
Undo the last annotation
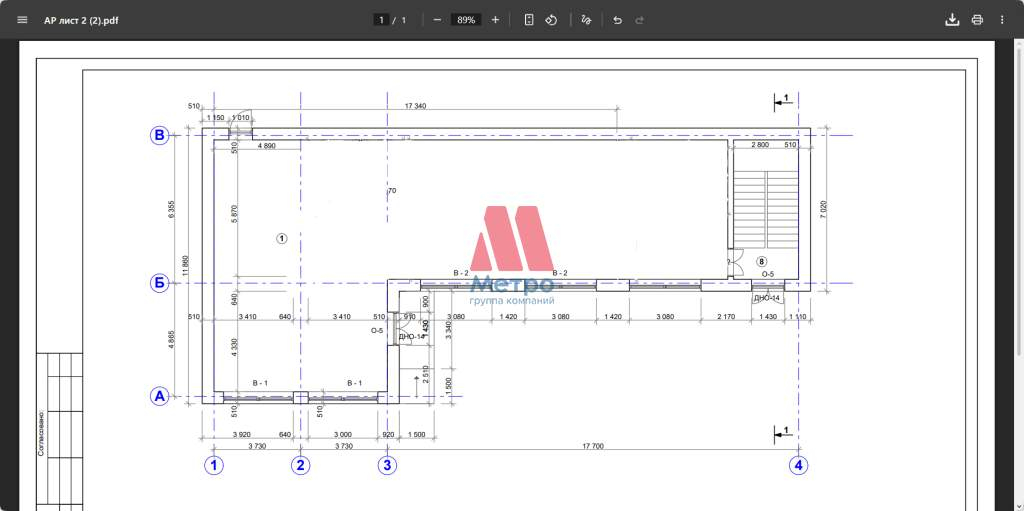point(617,20)
